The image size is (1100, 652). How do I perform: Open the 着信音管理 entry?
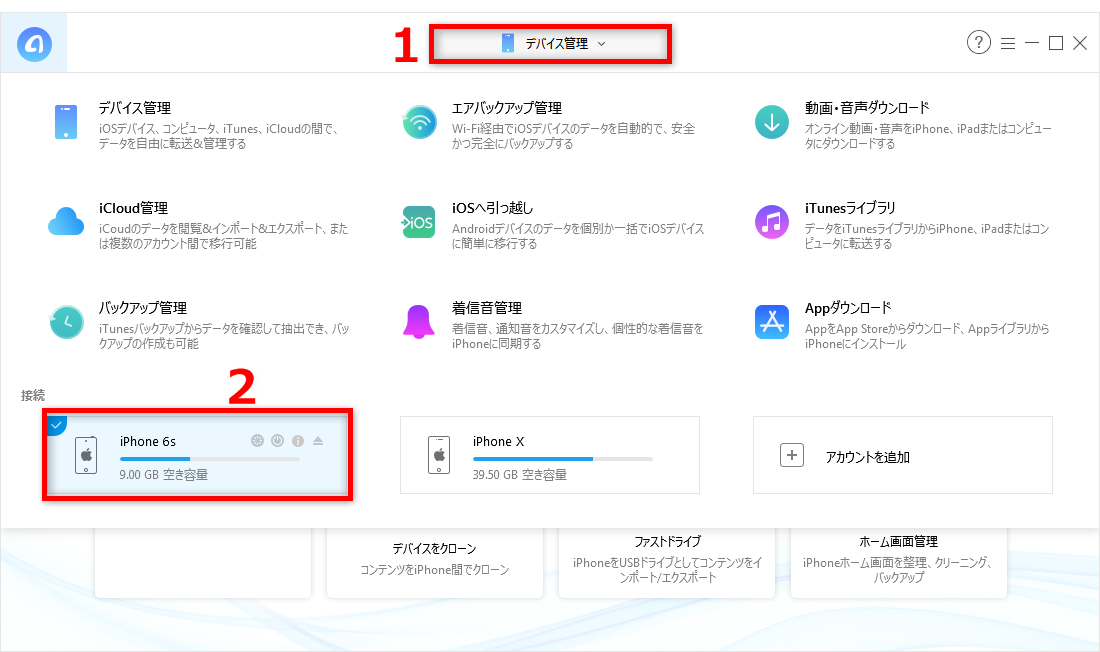[487, 308]
